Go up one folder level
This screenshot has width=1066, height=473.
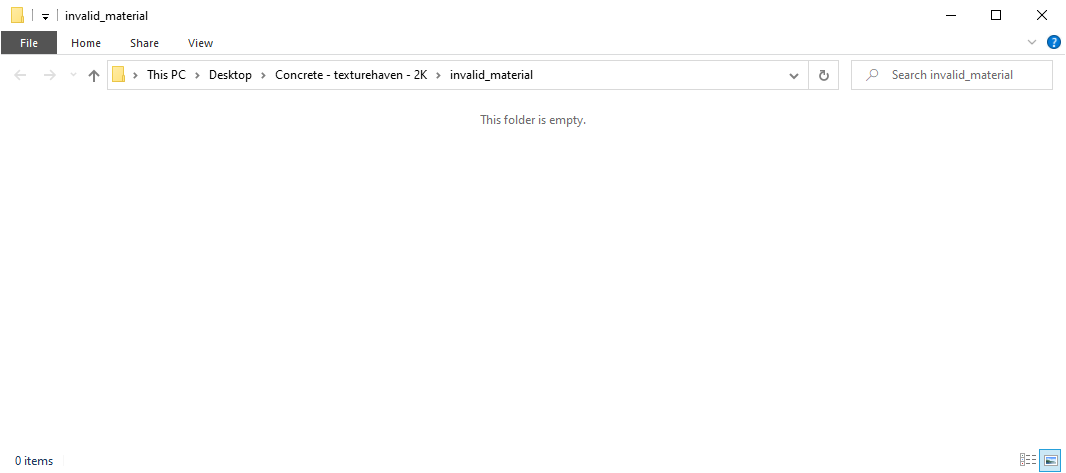click(x=94, y=75)
